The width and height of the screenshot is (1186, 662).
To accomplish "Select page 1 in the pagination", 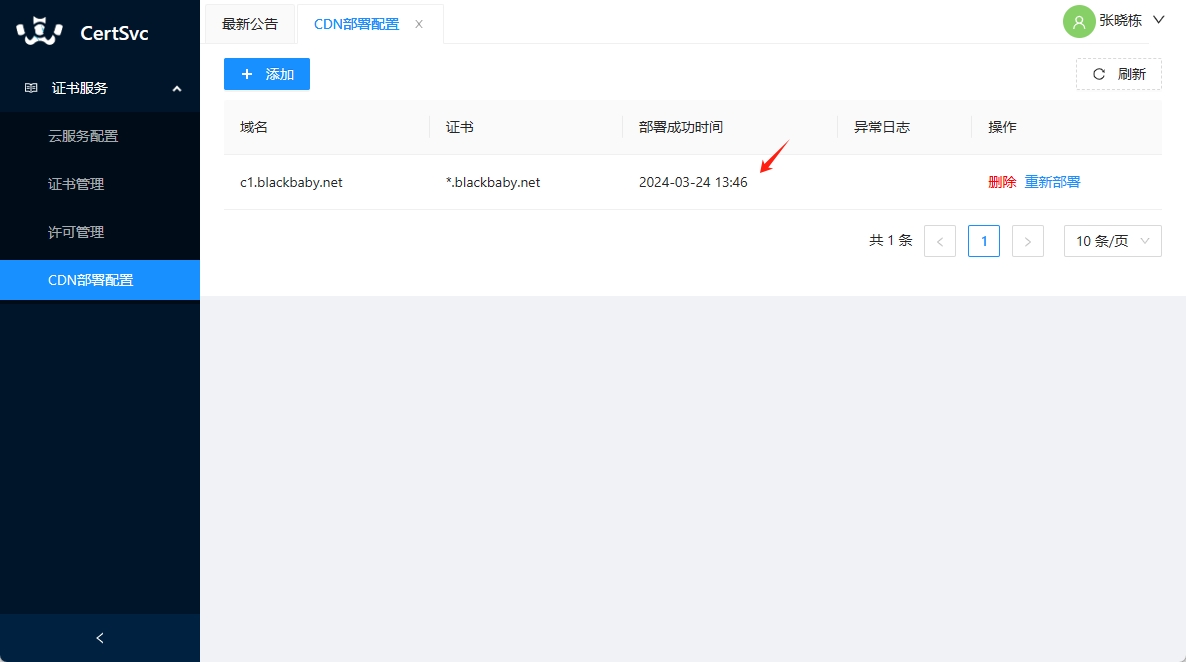I will pyautogui.click(x=984, y=240).
